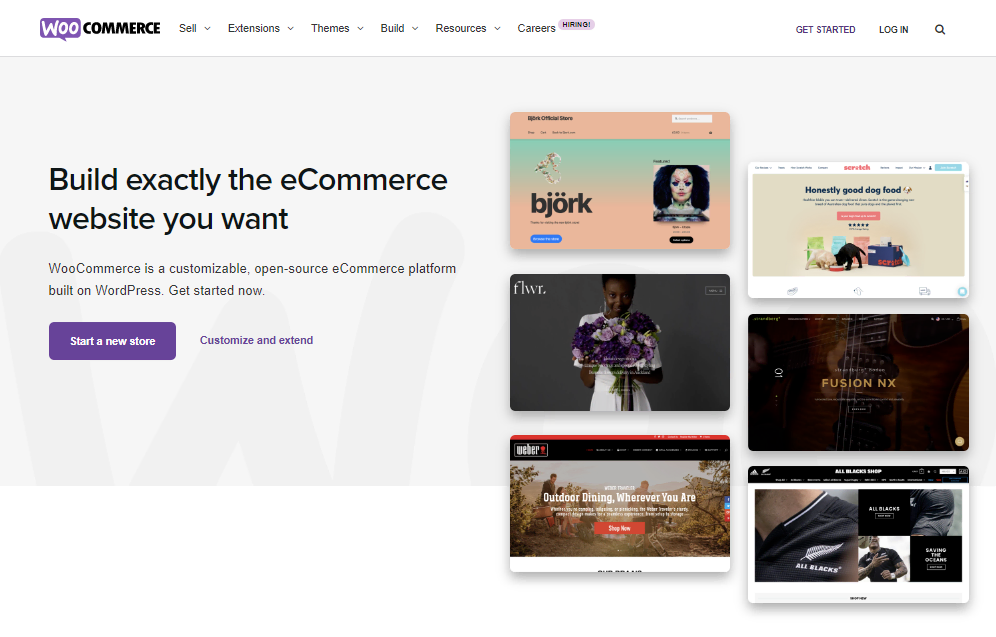996x637 pixels.
Task: Open the scratch dog food showcase thumbnail
Action: click(x=858, y=230)
